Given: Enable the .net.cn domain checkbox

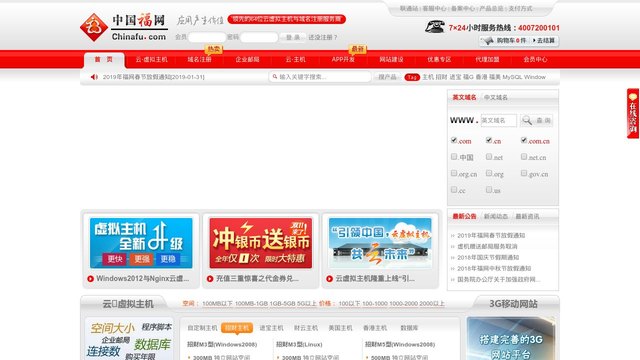Looking at the screenshot, I should pos(524,156).
